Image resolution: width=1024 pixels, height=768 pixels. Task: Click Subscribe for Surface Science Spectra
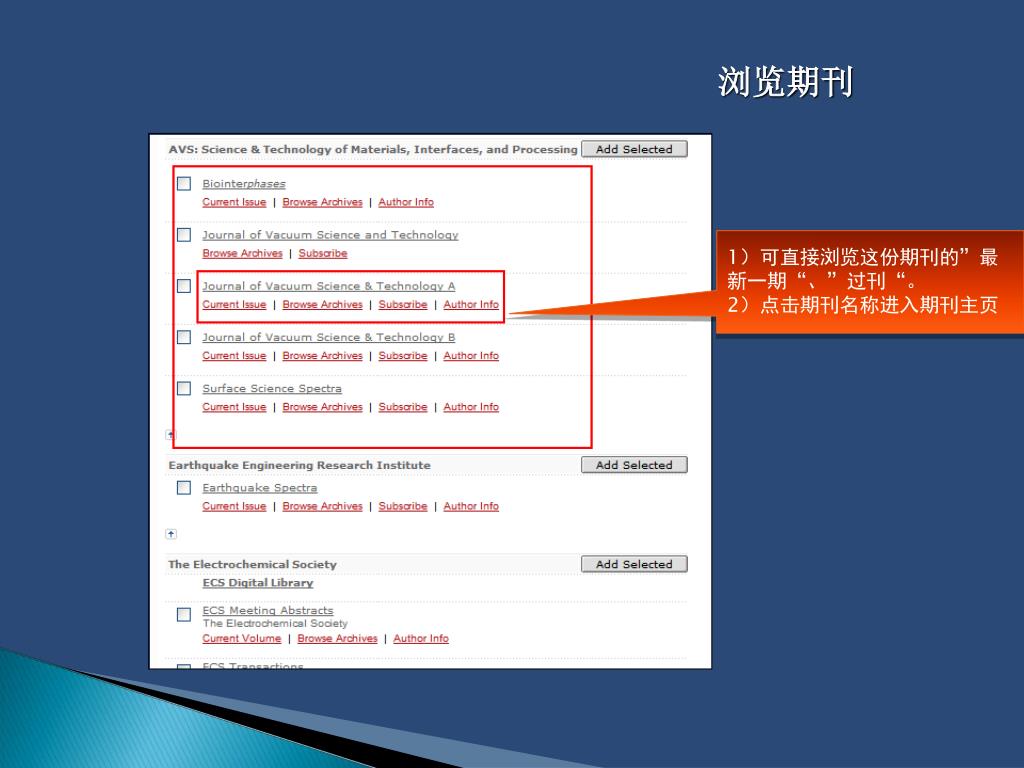tap(403, 407)
